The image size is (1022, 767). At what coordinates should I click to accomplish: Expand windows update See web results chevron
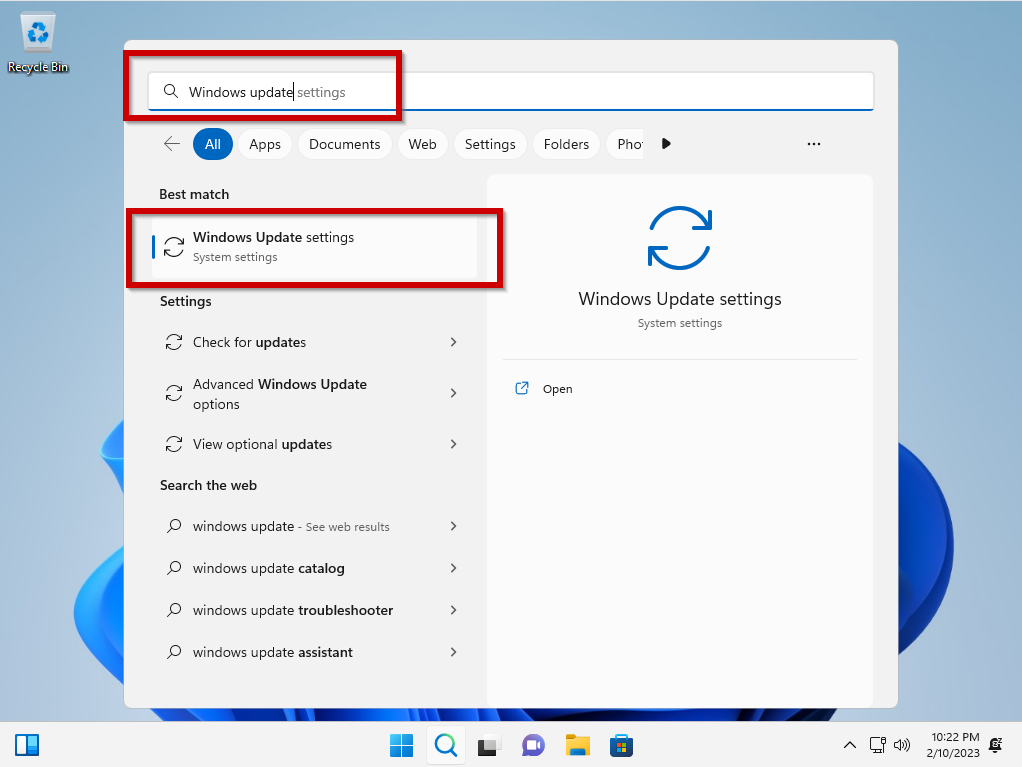point(454,526)
